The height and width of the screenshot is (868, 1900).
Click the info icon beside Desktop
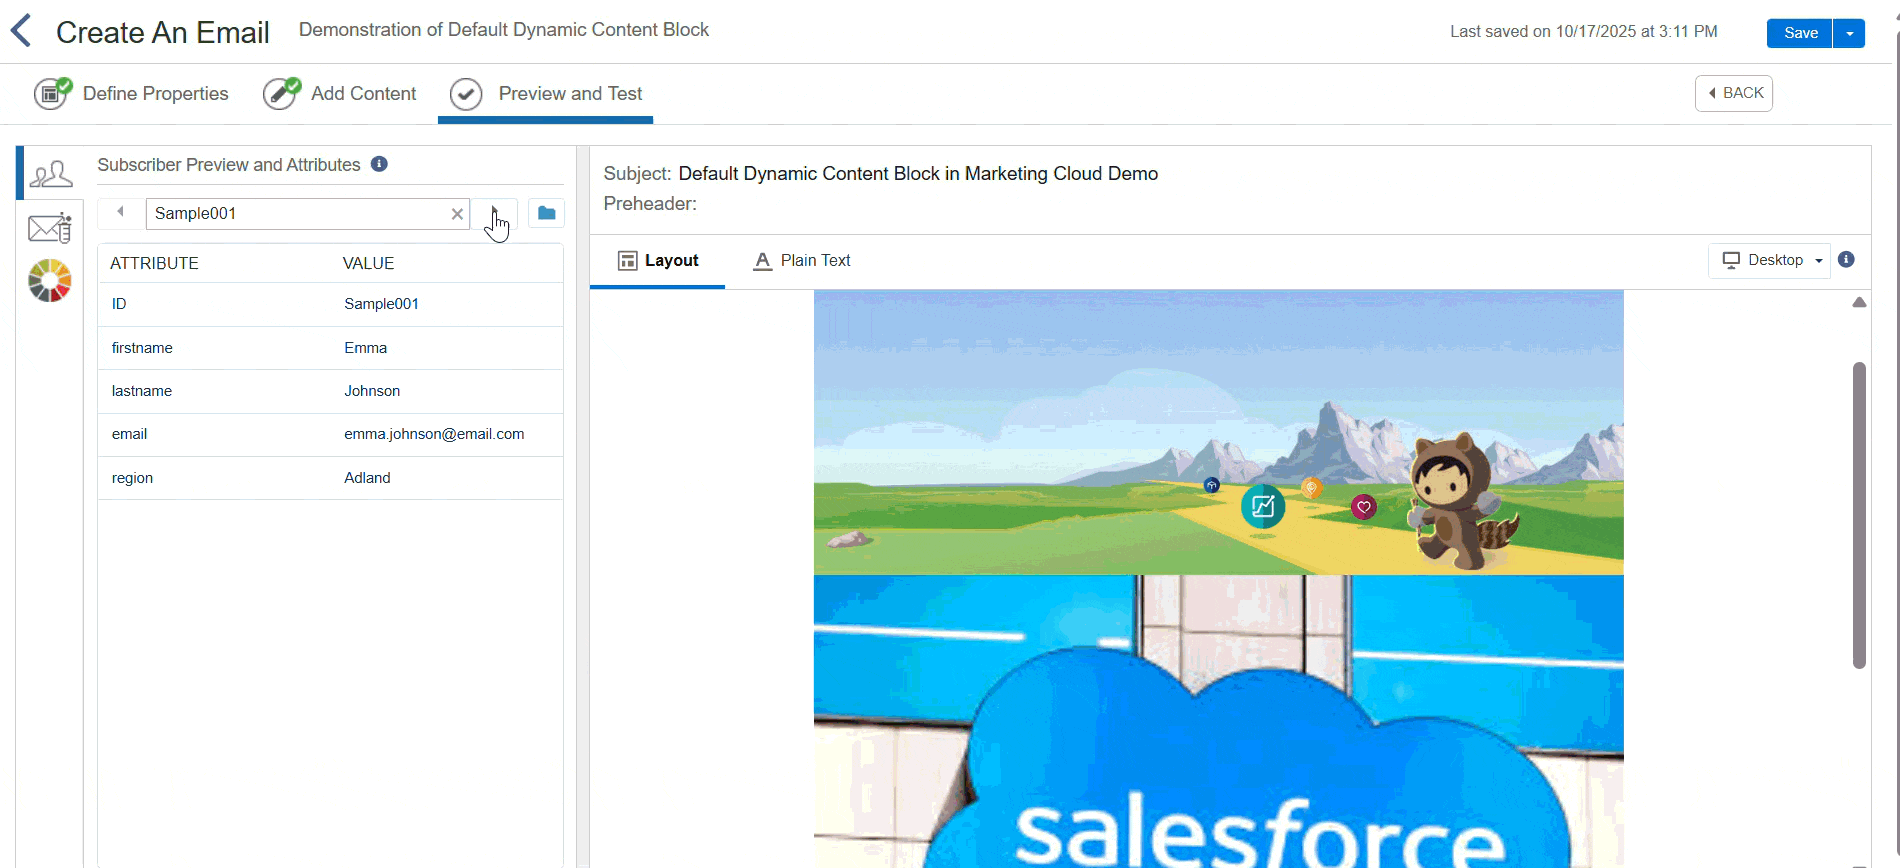[1846, 260]
